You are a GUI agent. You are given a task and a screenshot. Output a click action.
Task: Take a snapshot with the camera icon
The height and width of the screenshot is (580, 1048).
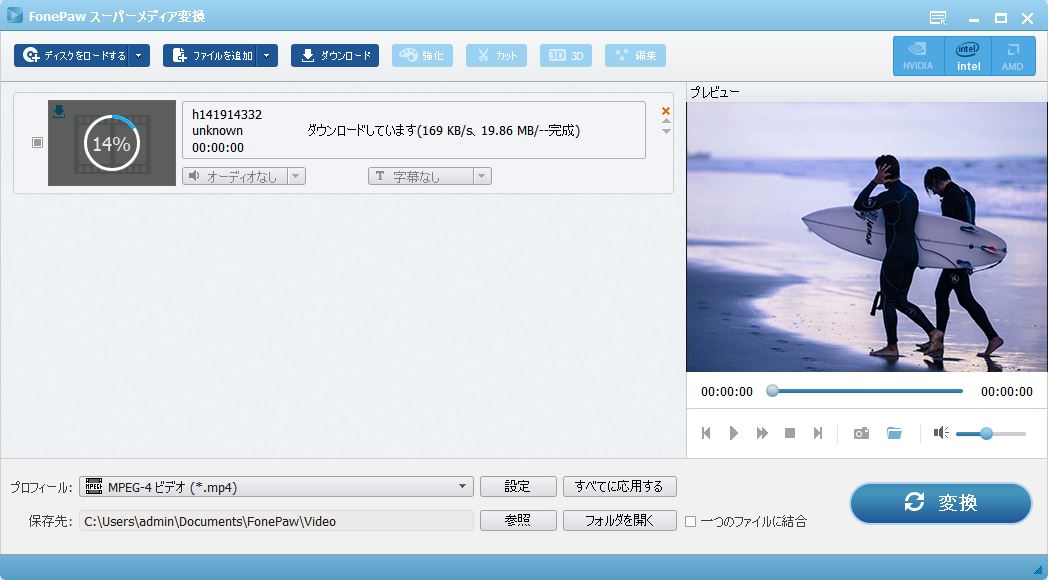coord(862,433)
